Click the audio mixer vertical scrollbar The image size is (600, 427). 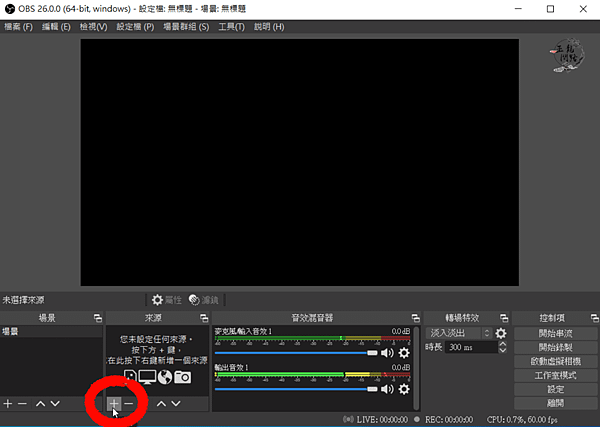coord(416,368)
